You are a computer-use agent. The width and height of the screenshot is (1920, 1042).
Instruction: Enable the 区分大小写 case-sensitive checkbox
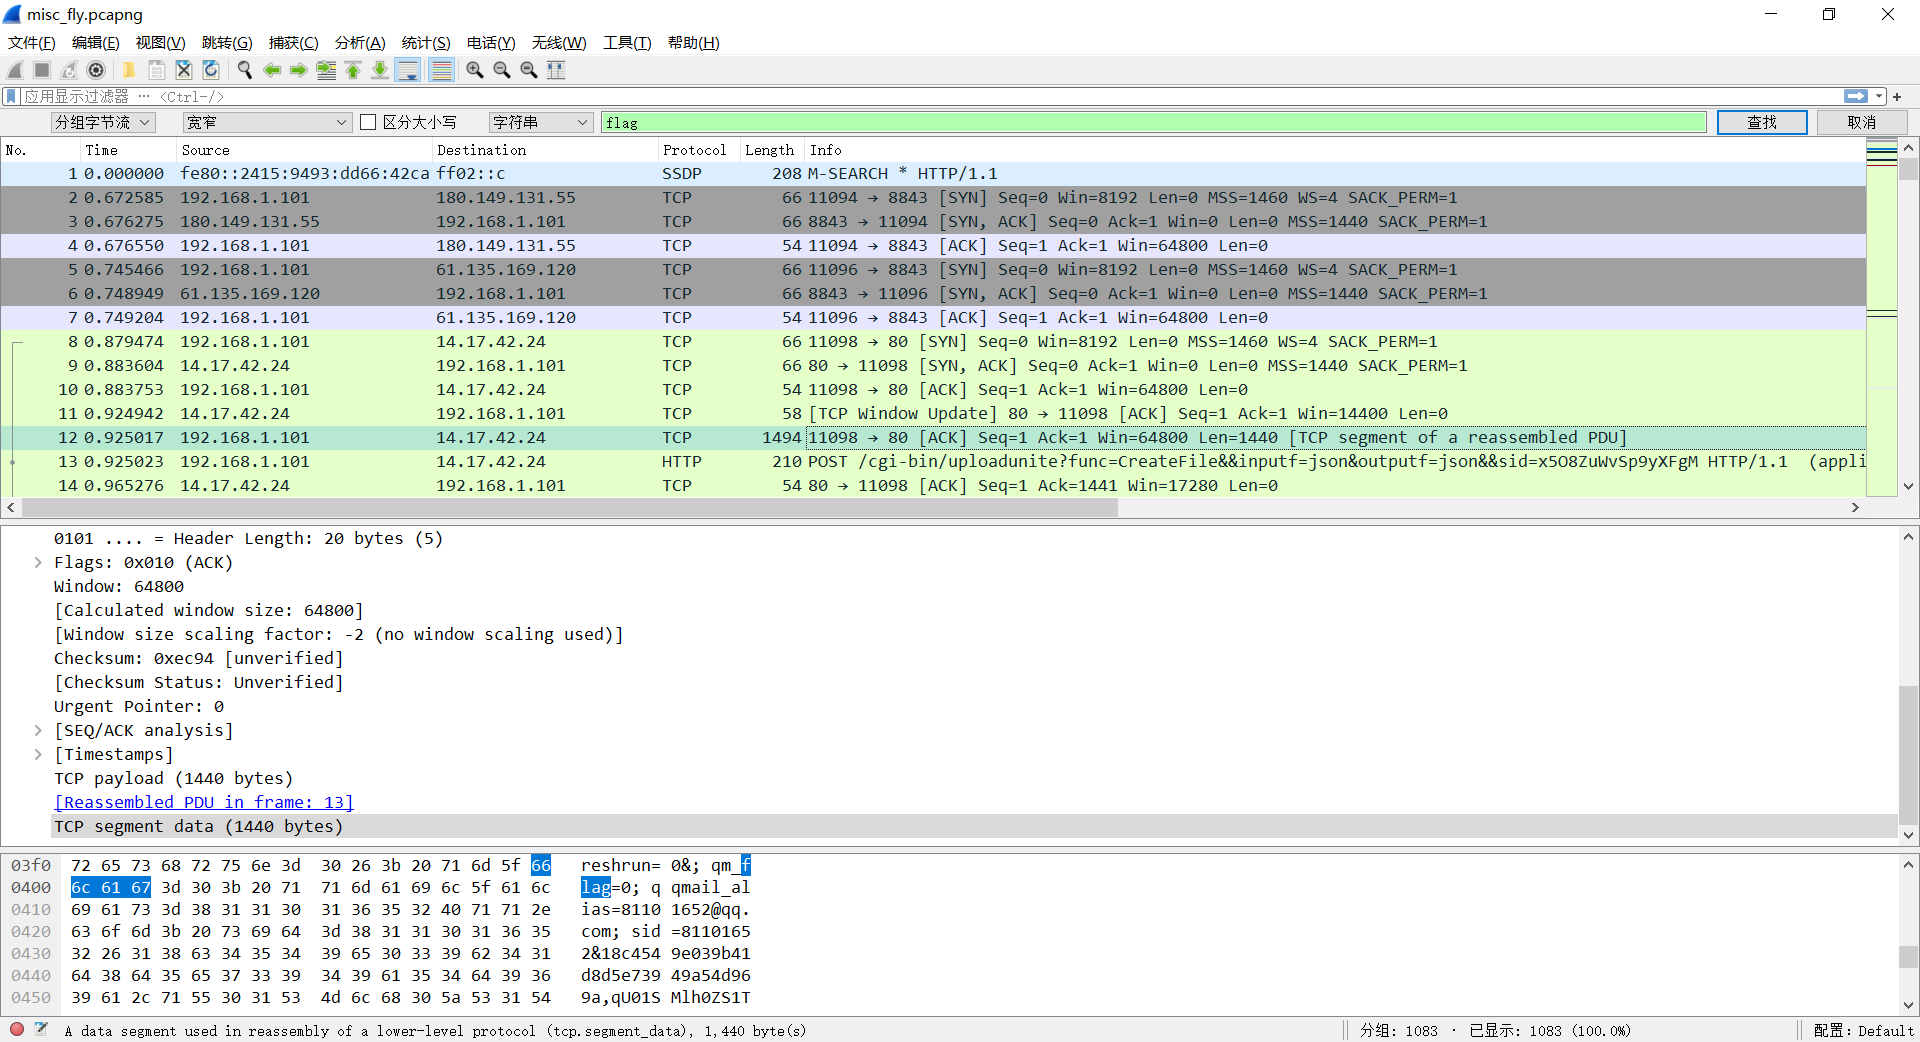368,122
